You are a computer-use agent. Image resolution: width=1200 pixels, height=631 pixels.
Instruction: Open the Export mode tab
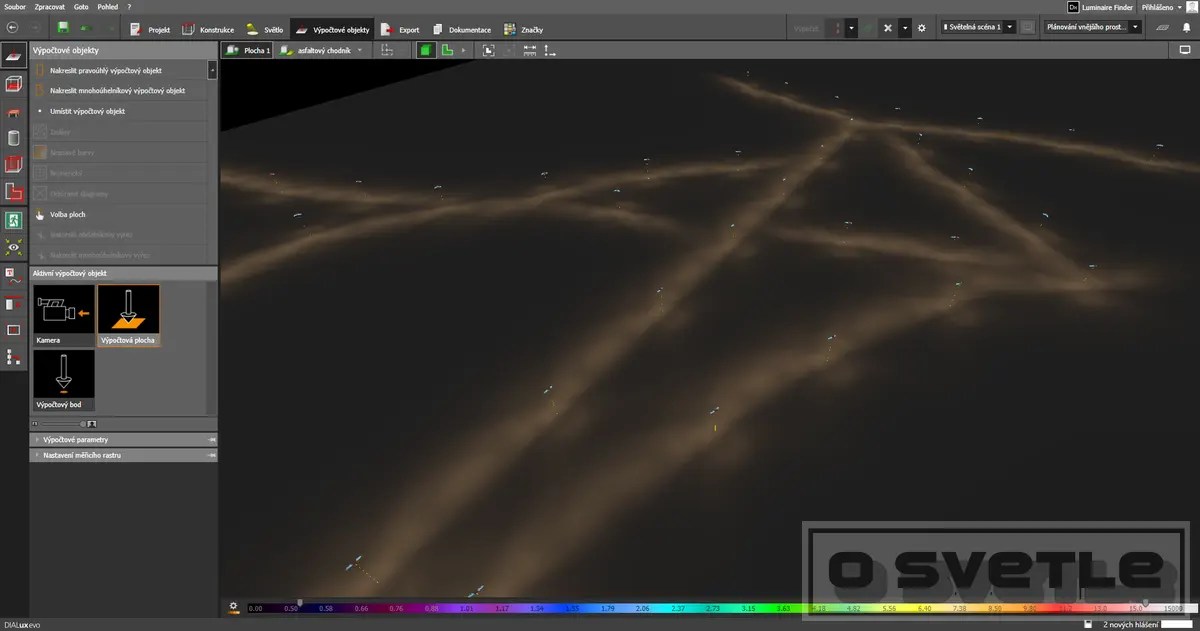(401, 29)
